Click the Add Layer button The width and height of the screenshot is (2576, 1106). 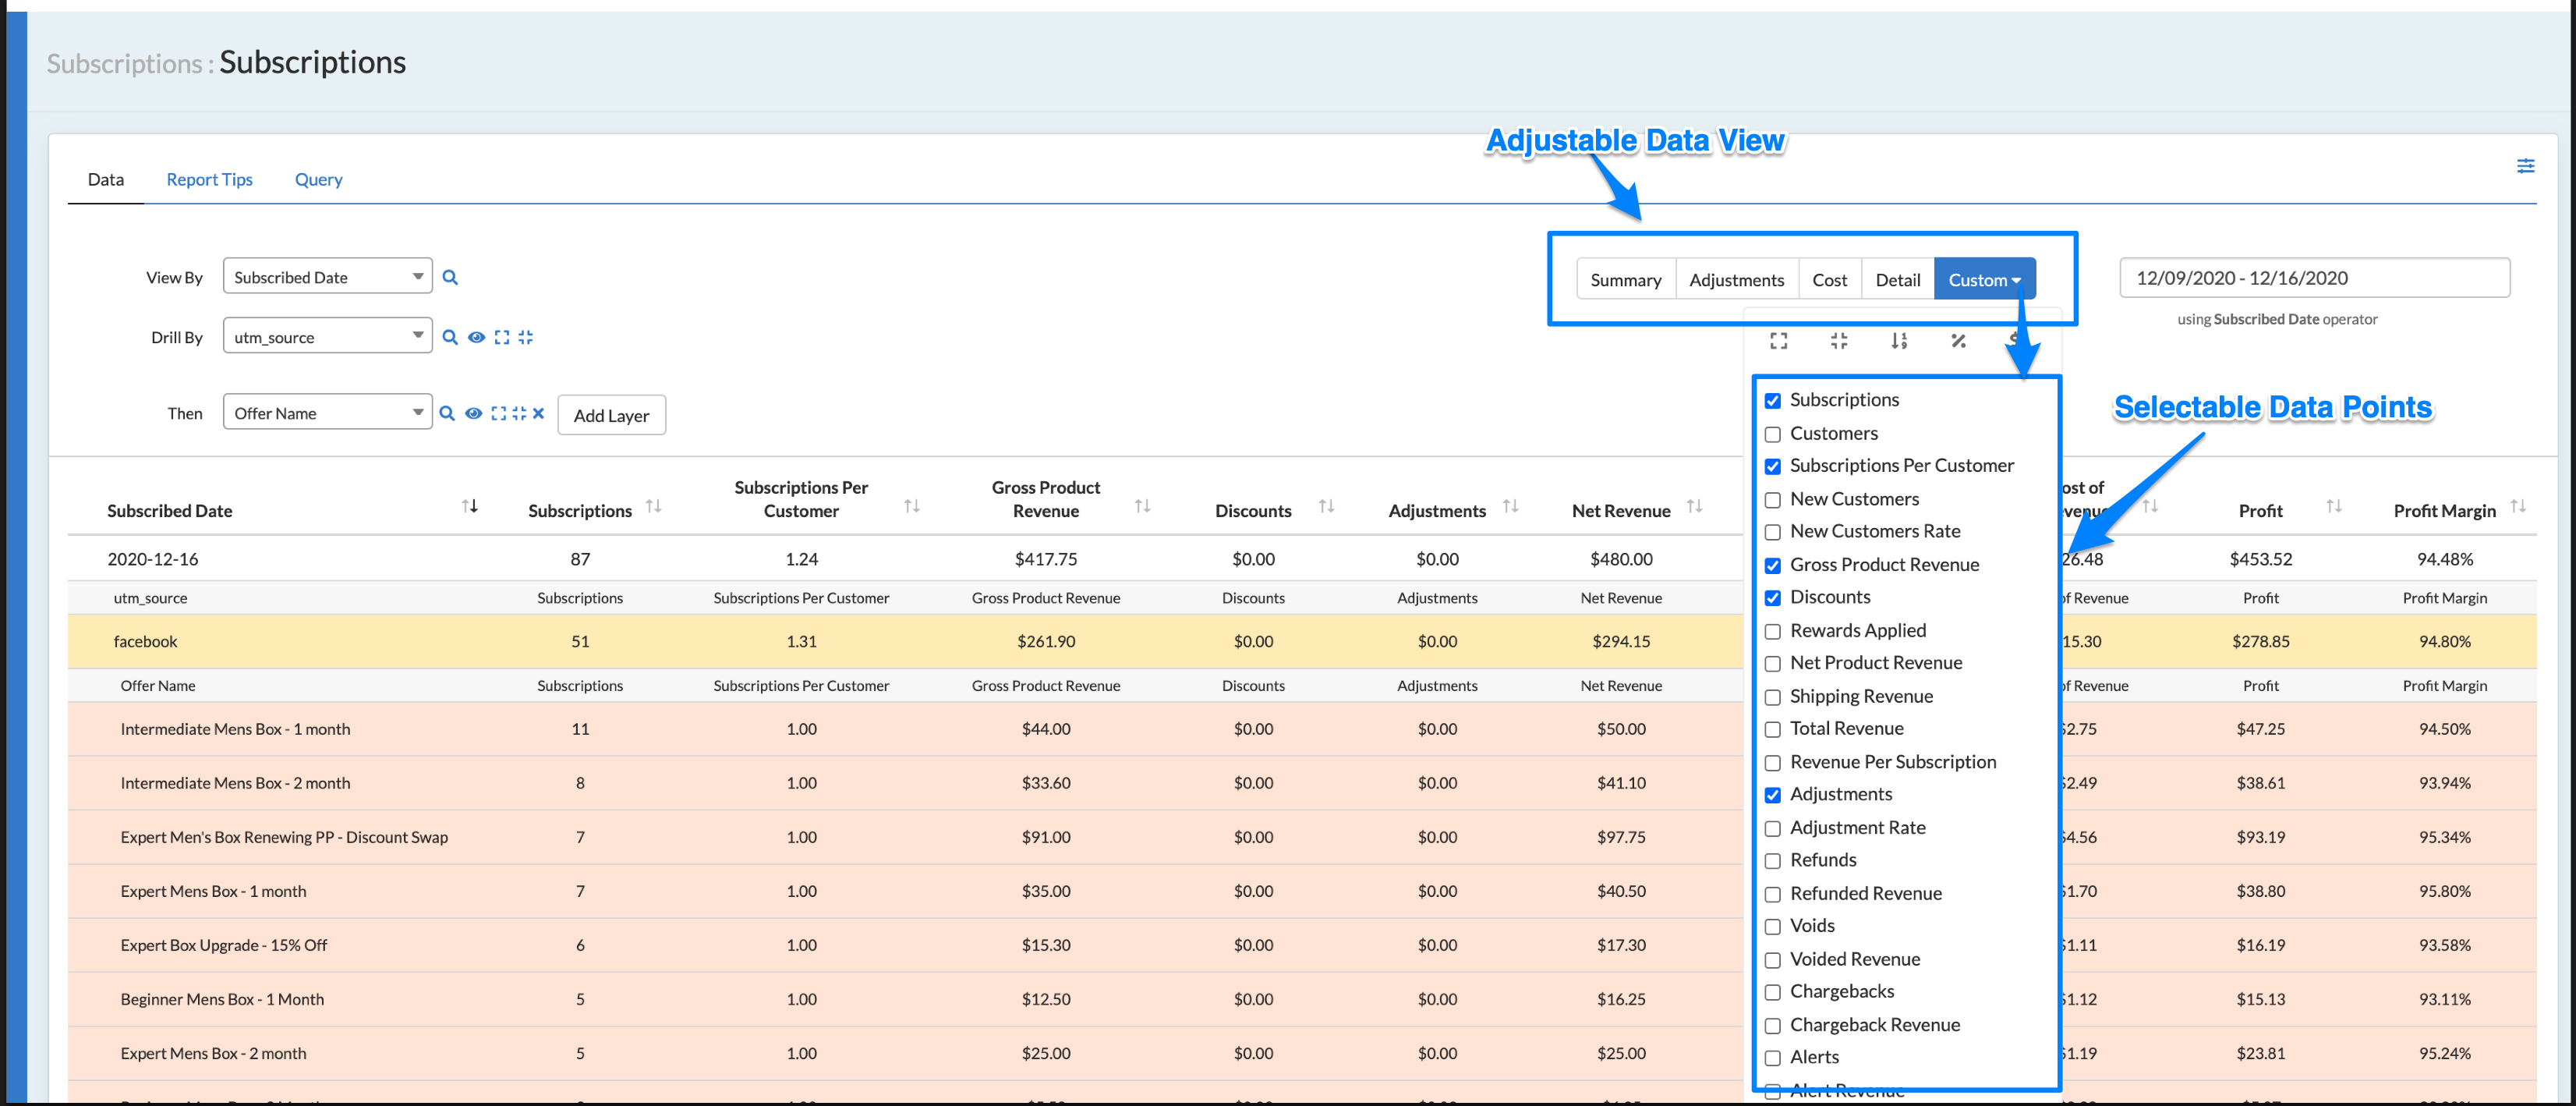(x=611, y=415)
